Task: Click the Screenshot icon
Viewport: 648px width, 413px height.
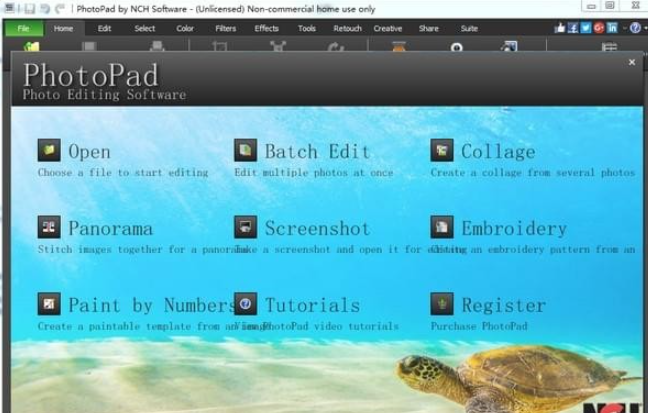Action: pyautogui.click(x=245, y=227)
